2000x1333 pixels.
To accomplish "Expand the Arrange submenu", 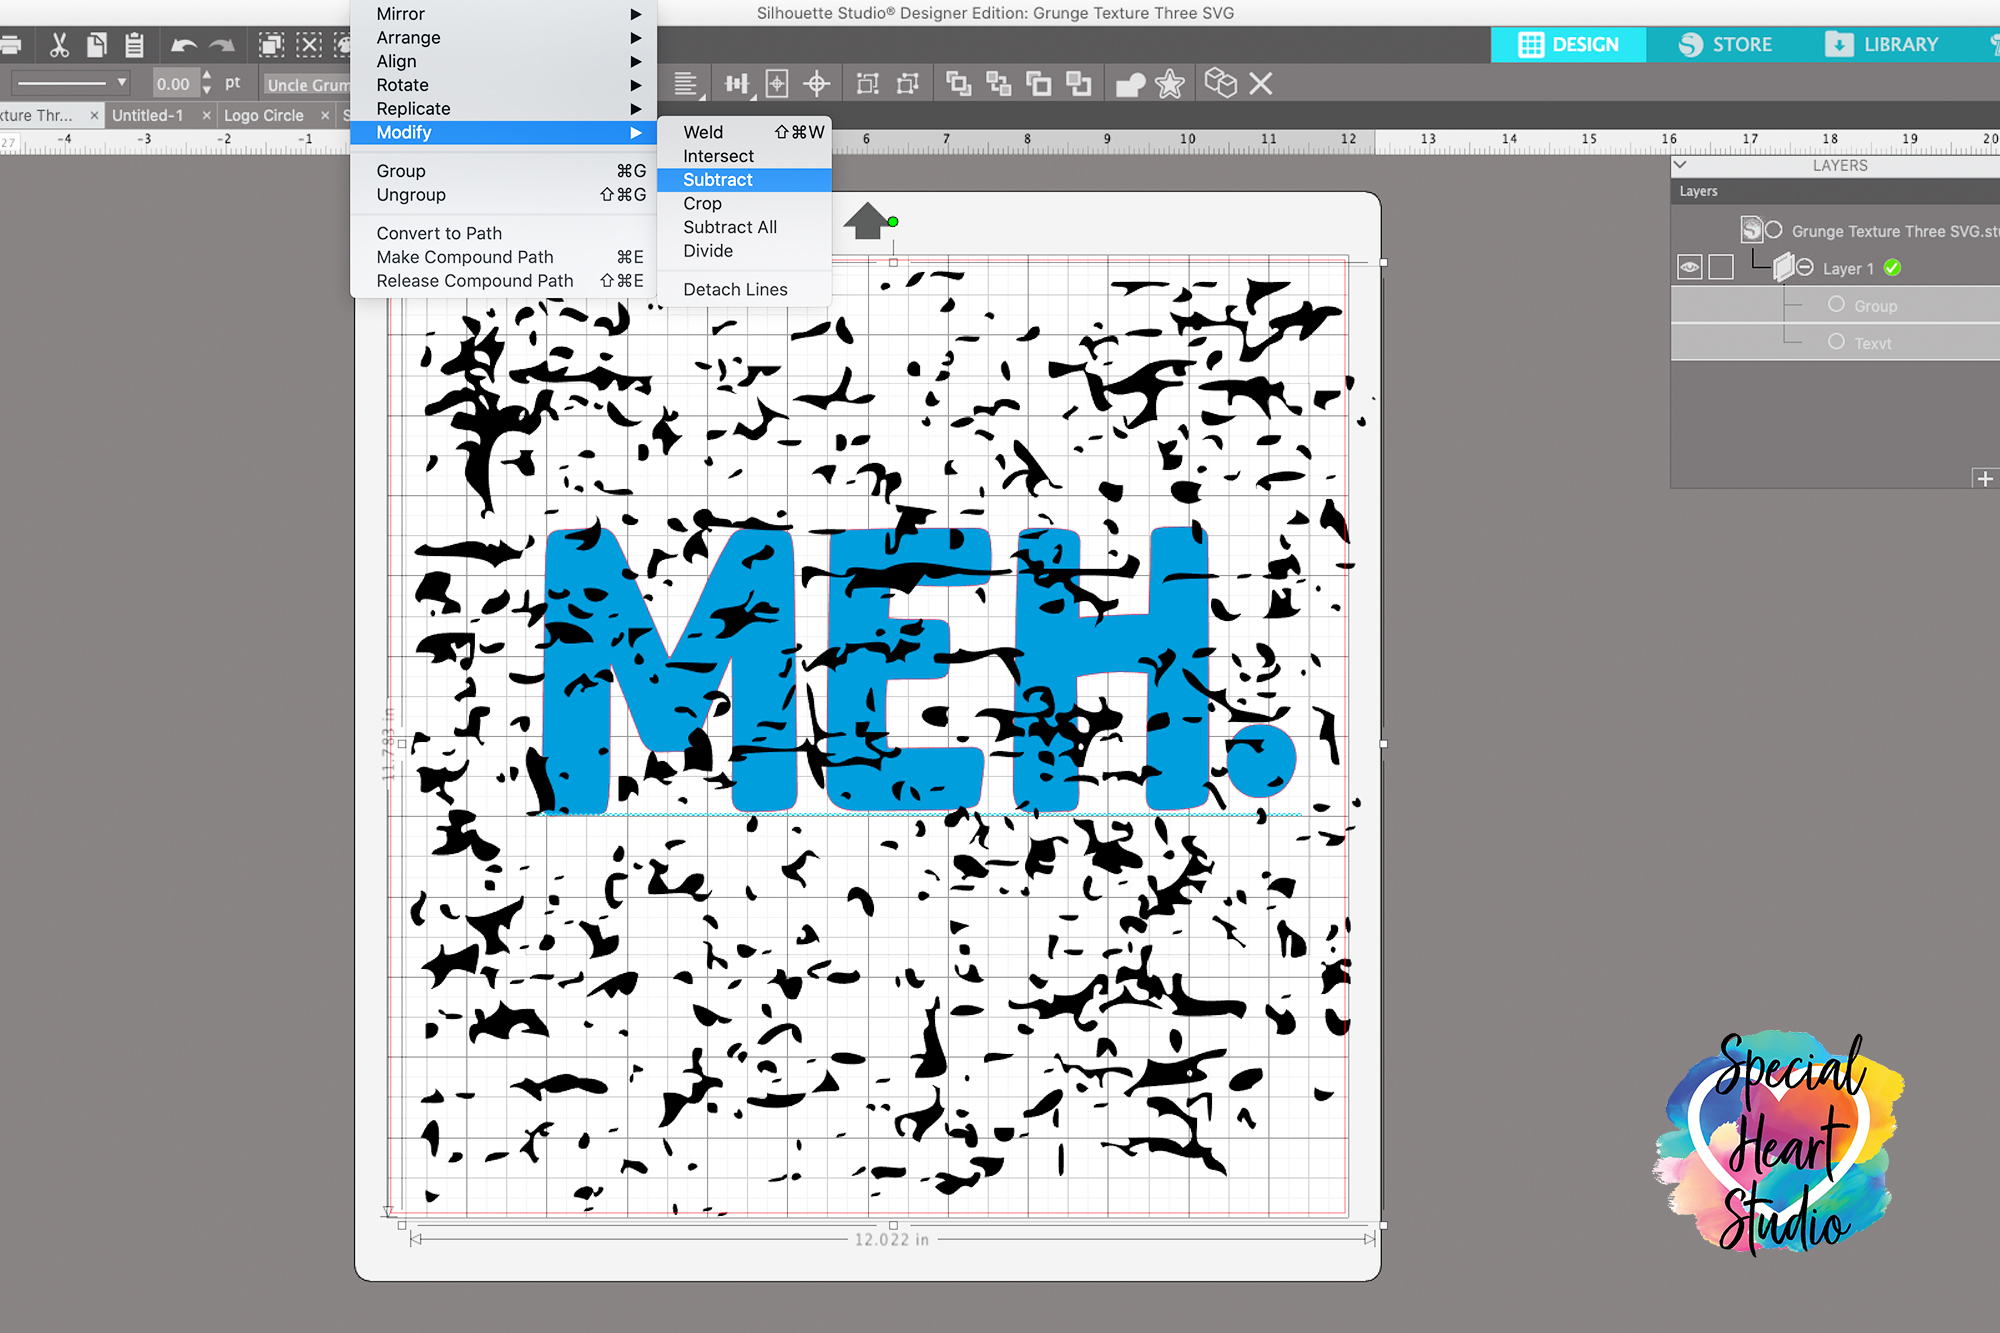I will point(503,38).
